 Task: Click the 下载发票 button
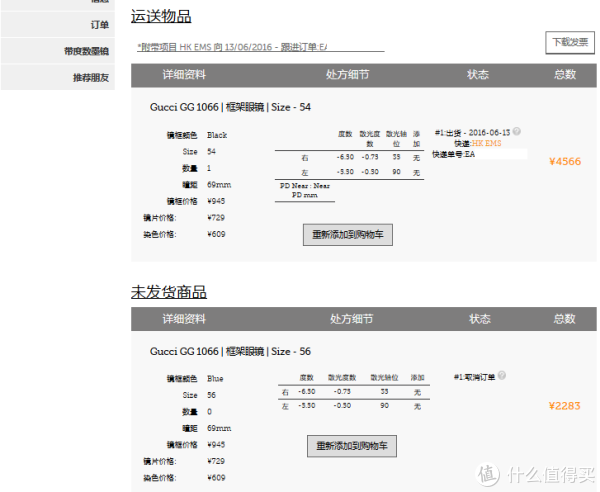[x=566, y=42]
